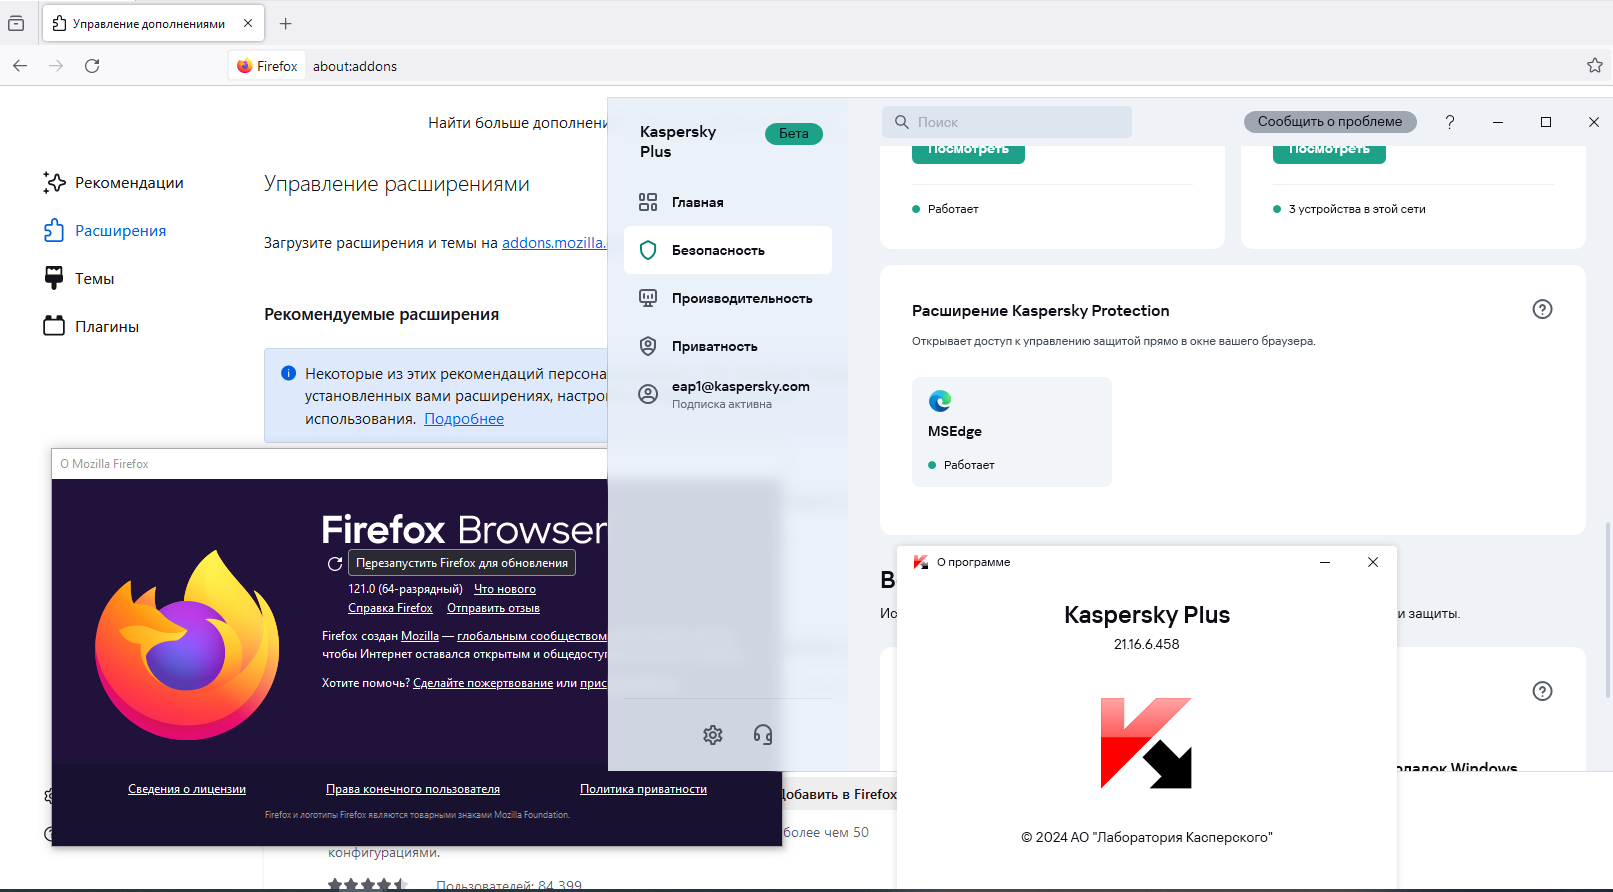1613x892 pixels.
Task: Click the MSEdge browser icon
Action: tap(940, 401)
